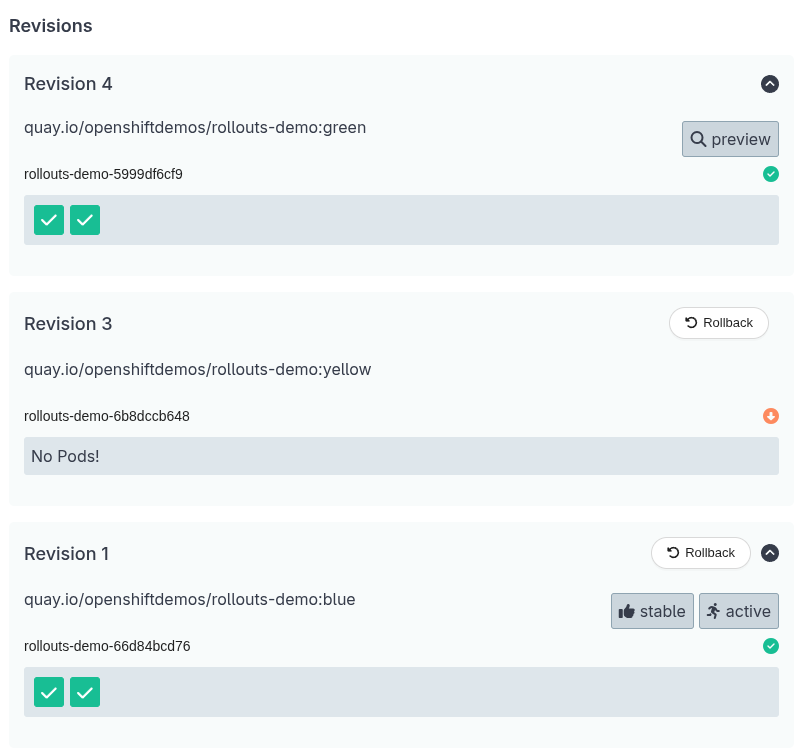Click the green healthy status icon for rollouts-demo-66d84bcd76
Image resolution: width=799 pixels, height=749 pixels.
coord(770,646)
